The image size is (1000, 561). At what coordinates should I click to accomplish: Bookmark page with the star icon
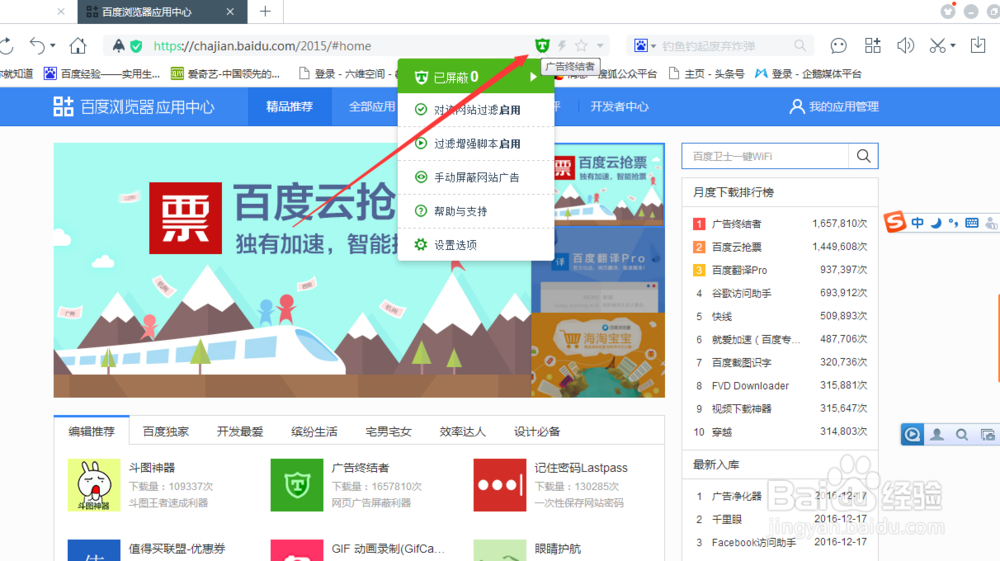(581, 45)
